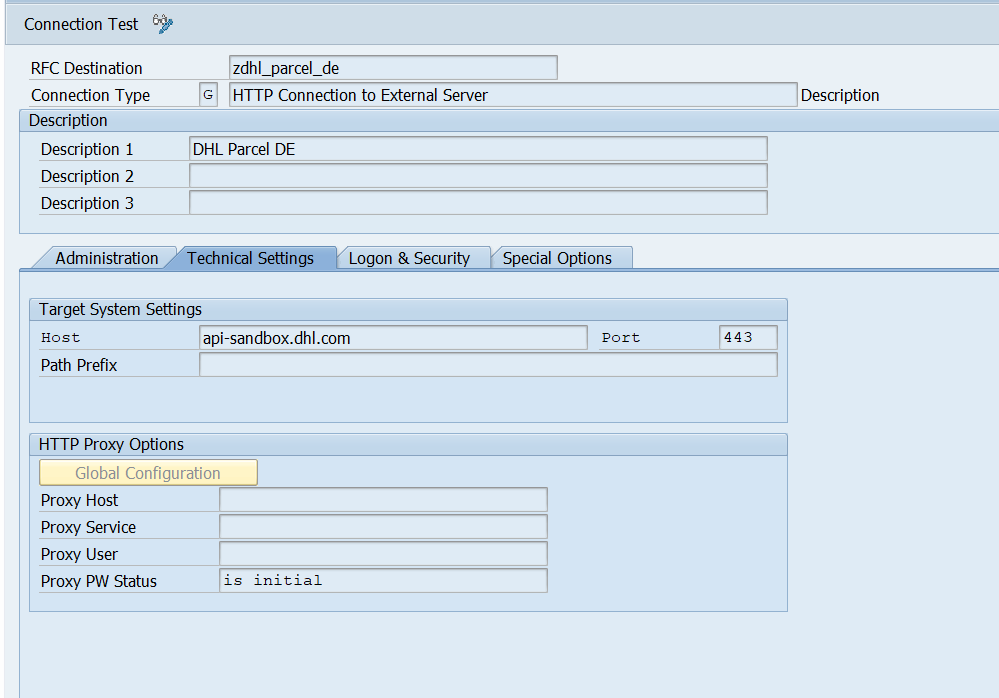Select the HTTP Connection to External Server field

point(512,95)
